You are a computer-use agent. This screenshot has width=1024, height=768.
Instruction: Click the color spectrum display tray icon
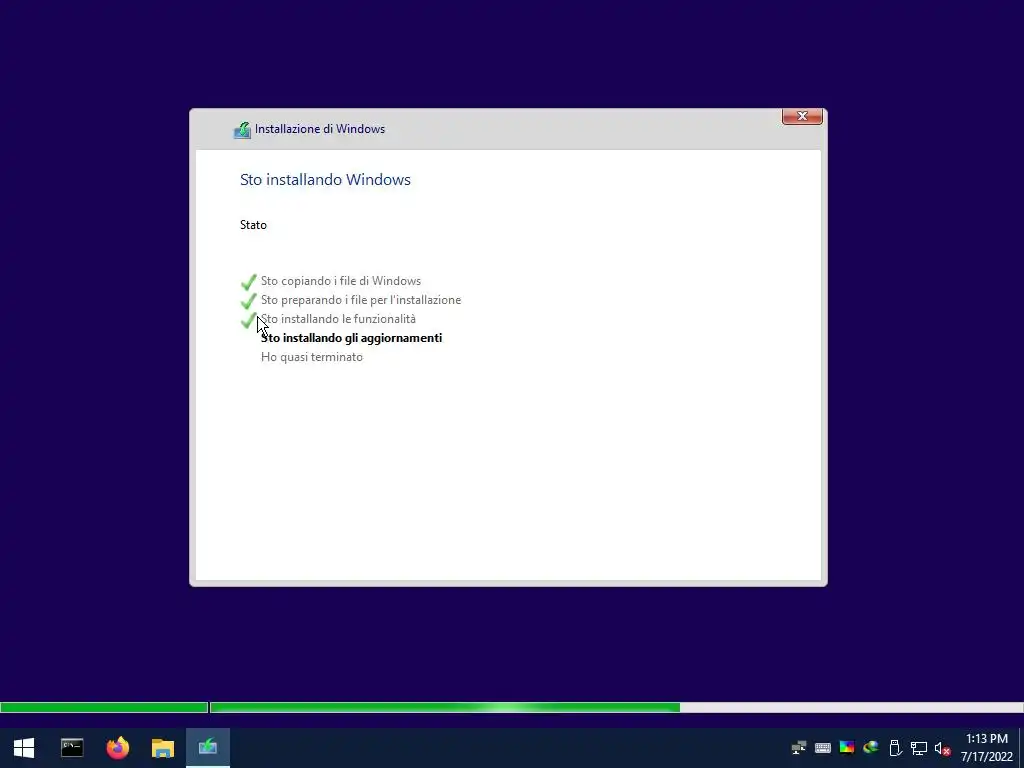[x=847, y=748]
